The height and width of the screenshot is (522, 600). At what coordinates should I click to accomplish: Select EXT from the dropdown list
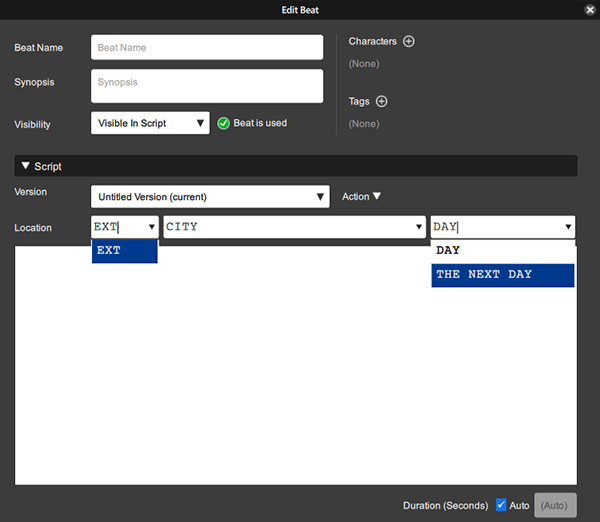tap(124, 251)
